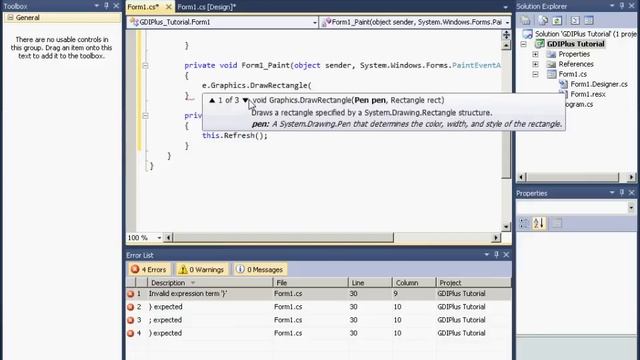Screen dimensions: 640x360
Task: Click editor horizontal scroll right arrow
Action: [496, 238]
